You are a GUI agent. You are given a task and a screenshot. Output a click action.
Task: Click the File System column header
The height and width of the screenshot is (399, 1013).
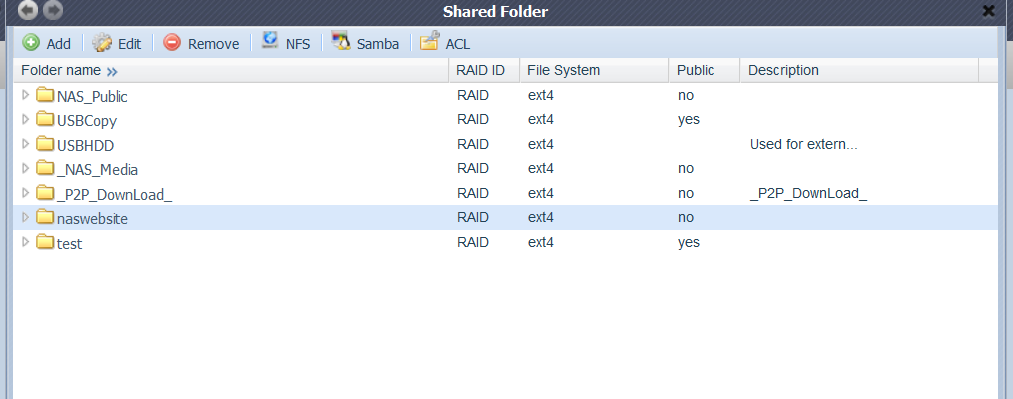(x=594, y=70)
